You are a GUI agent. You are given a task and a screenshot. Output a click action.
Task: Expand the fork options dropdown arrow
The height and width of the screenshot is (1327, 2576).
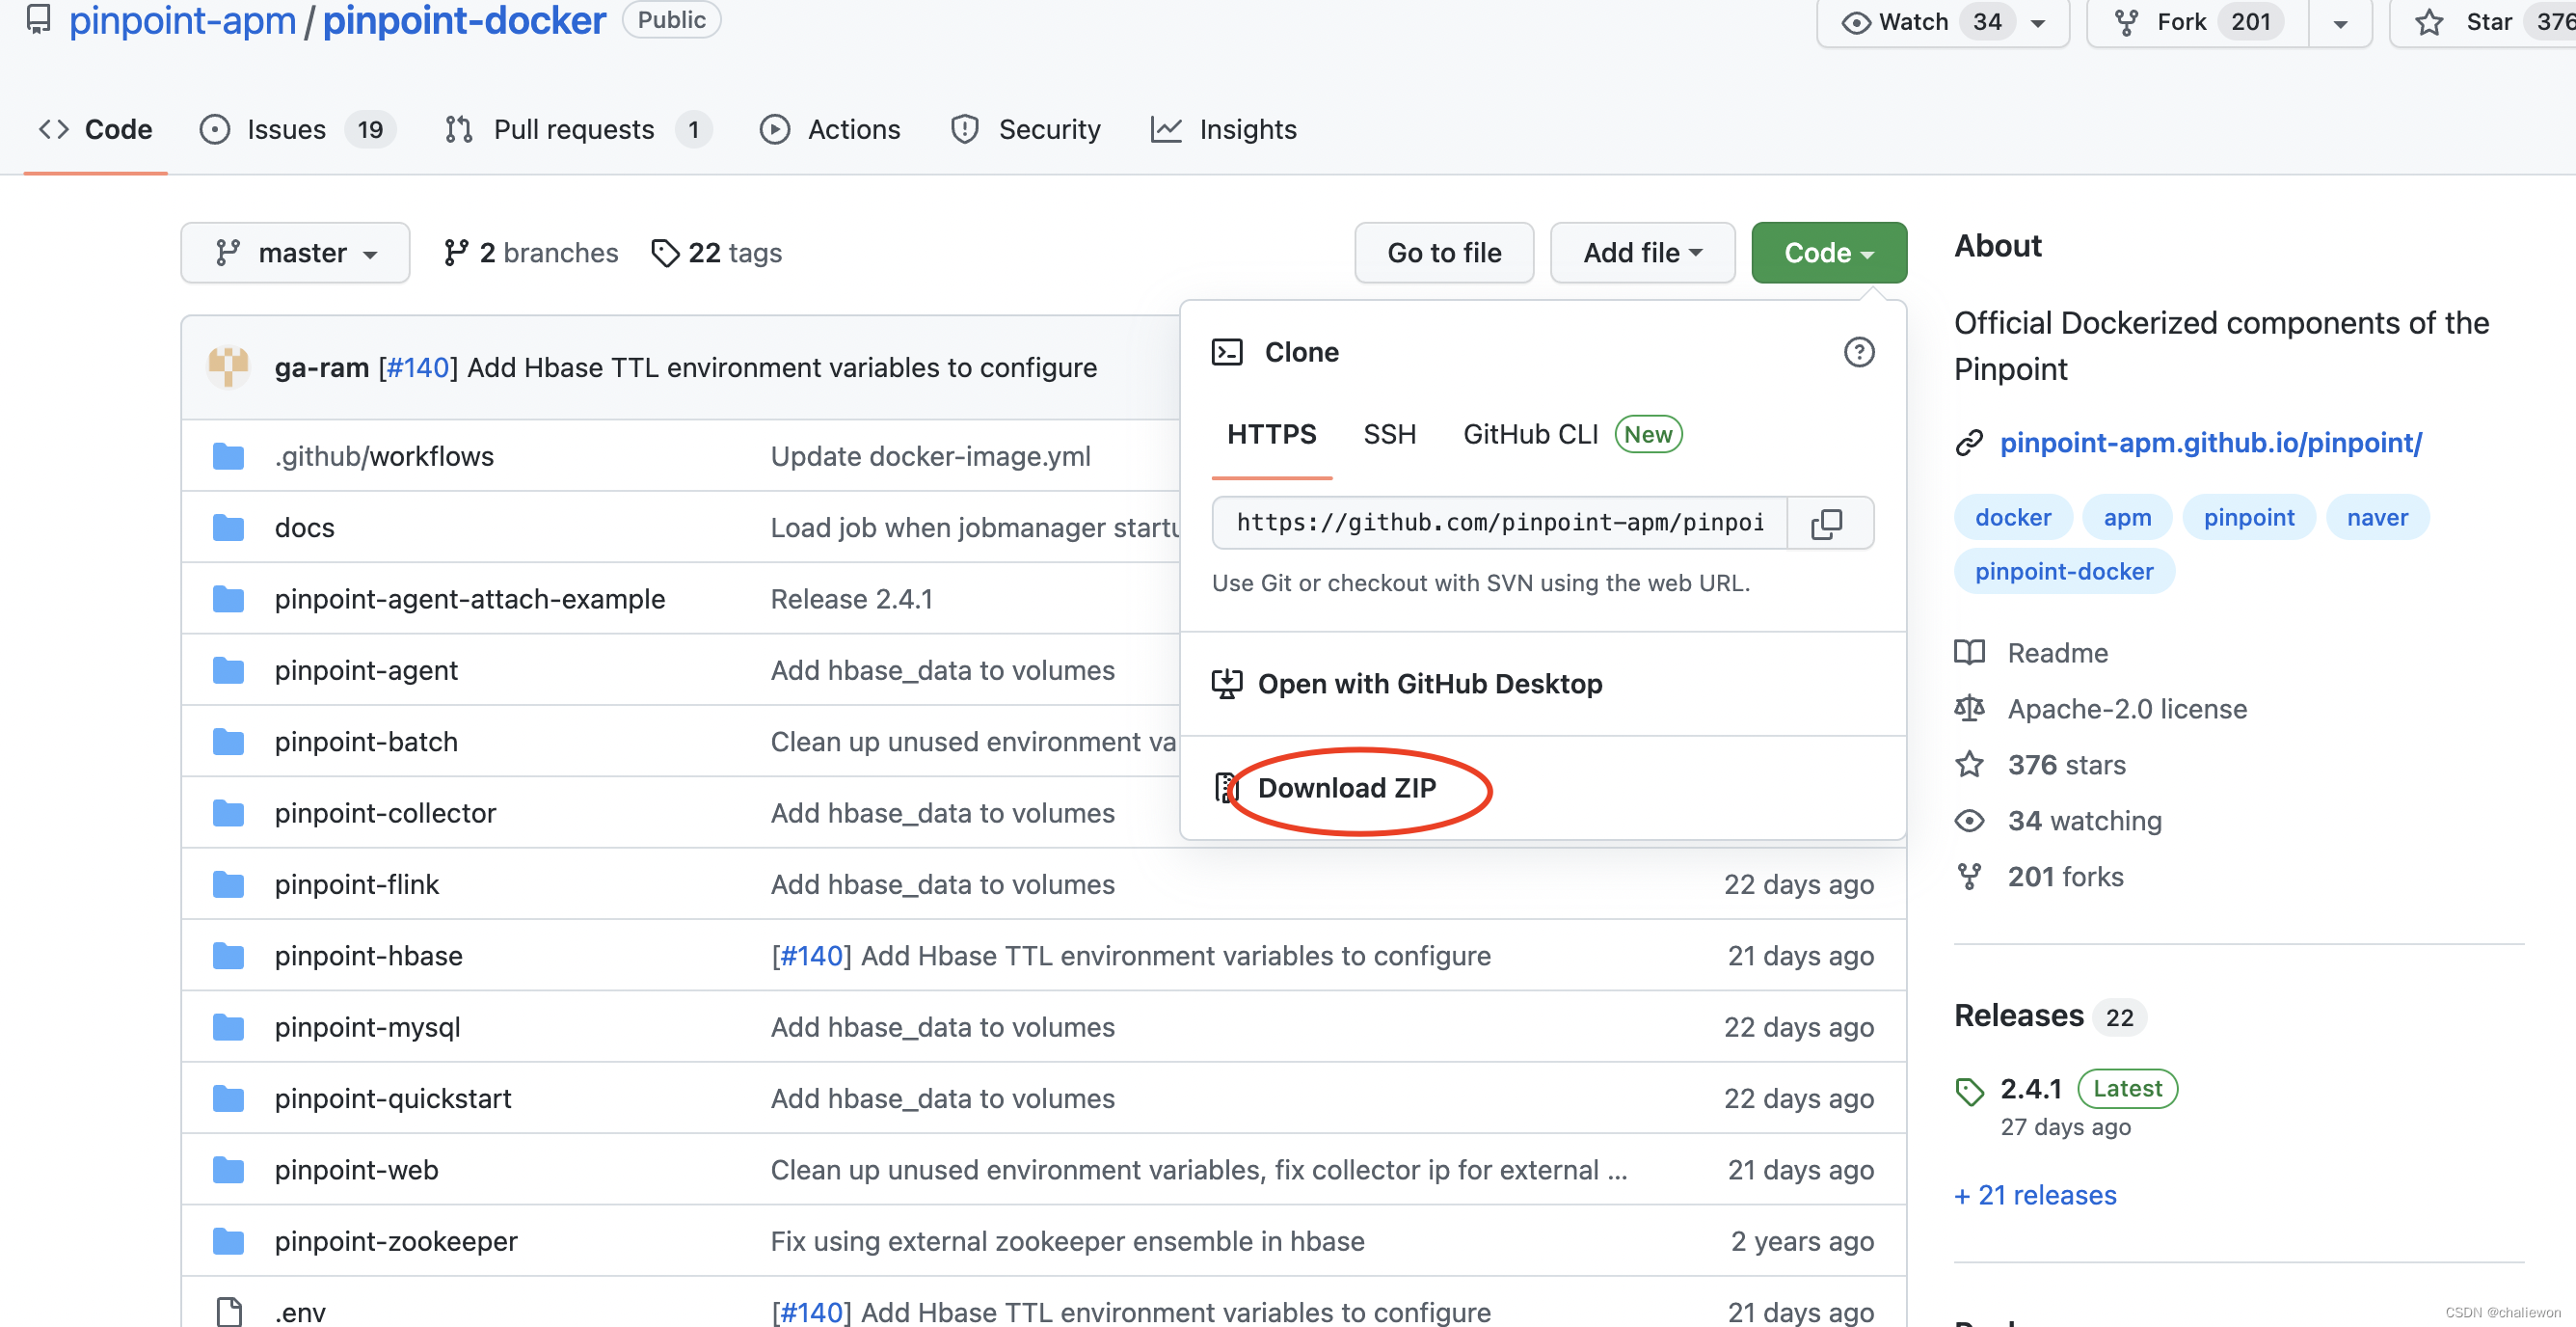pyautogui.click(x=2340, y=23)
